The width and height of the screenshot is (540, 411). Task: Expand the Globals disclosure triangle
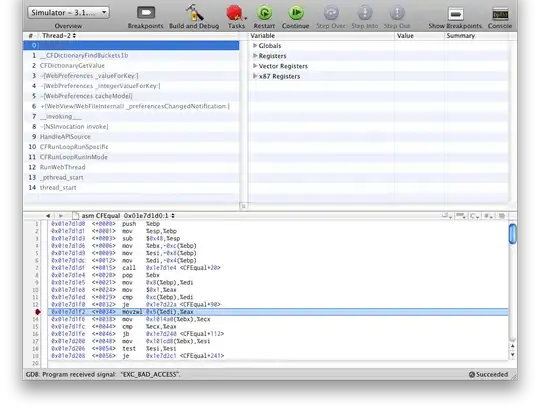pos(255,45)
